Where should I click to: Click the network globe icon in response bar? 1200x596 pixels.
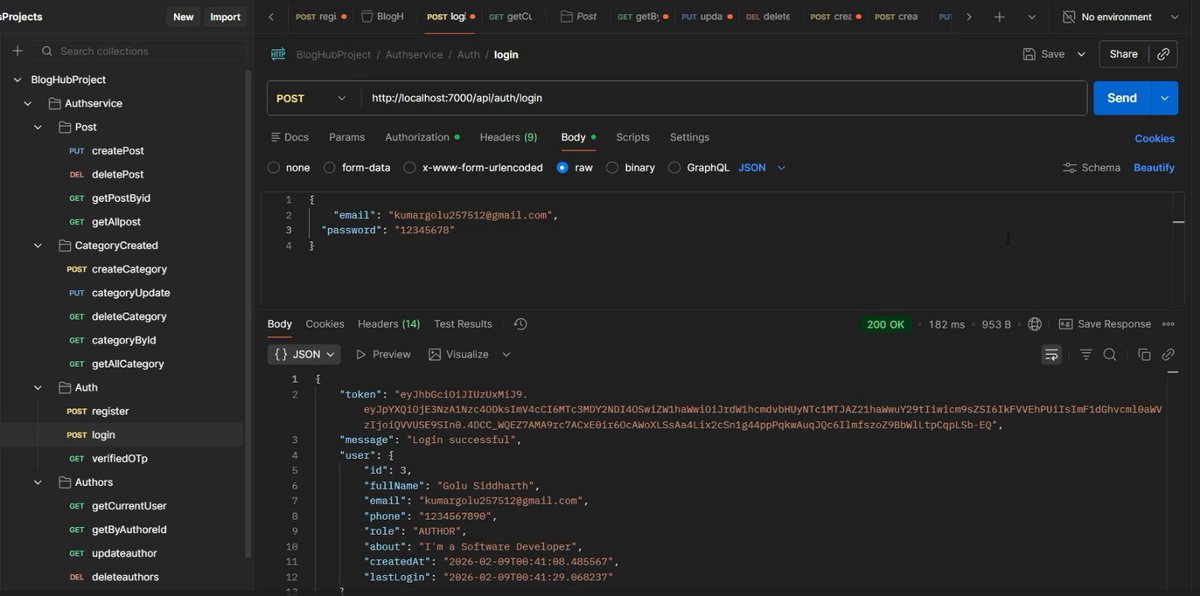[1035, 324]
